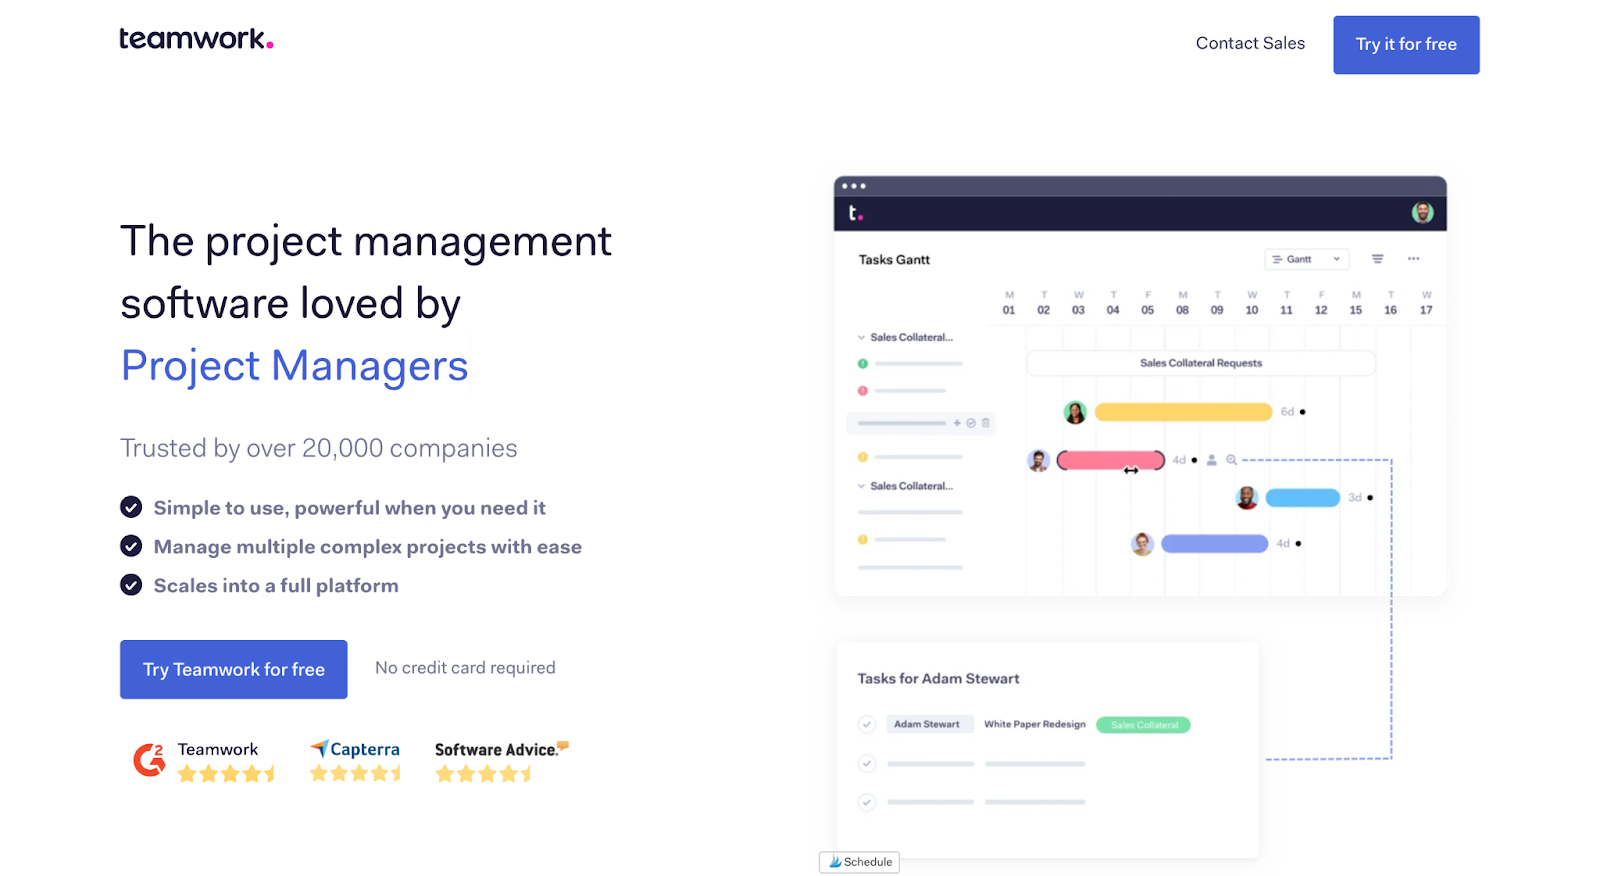Check the second task circle for Adam Stewart
The height and width of the screenshot is (876, 1600).
[867, 764]
